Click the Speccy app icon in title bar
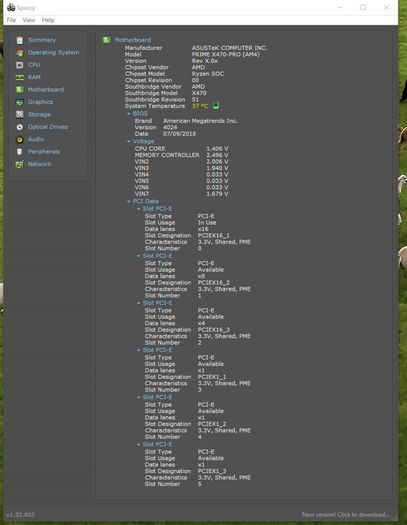Image resolution: width=407 pixels, height=525 pixels. click(x=11, y=7)
